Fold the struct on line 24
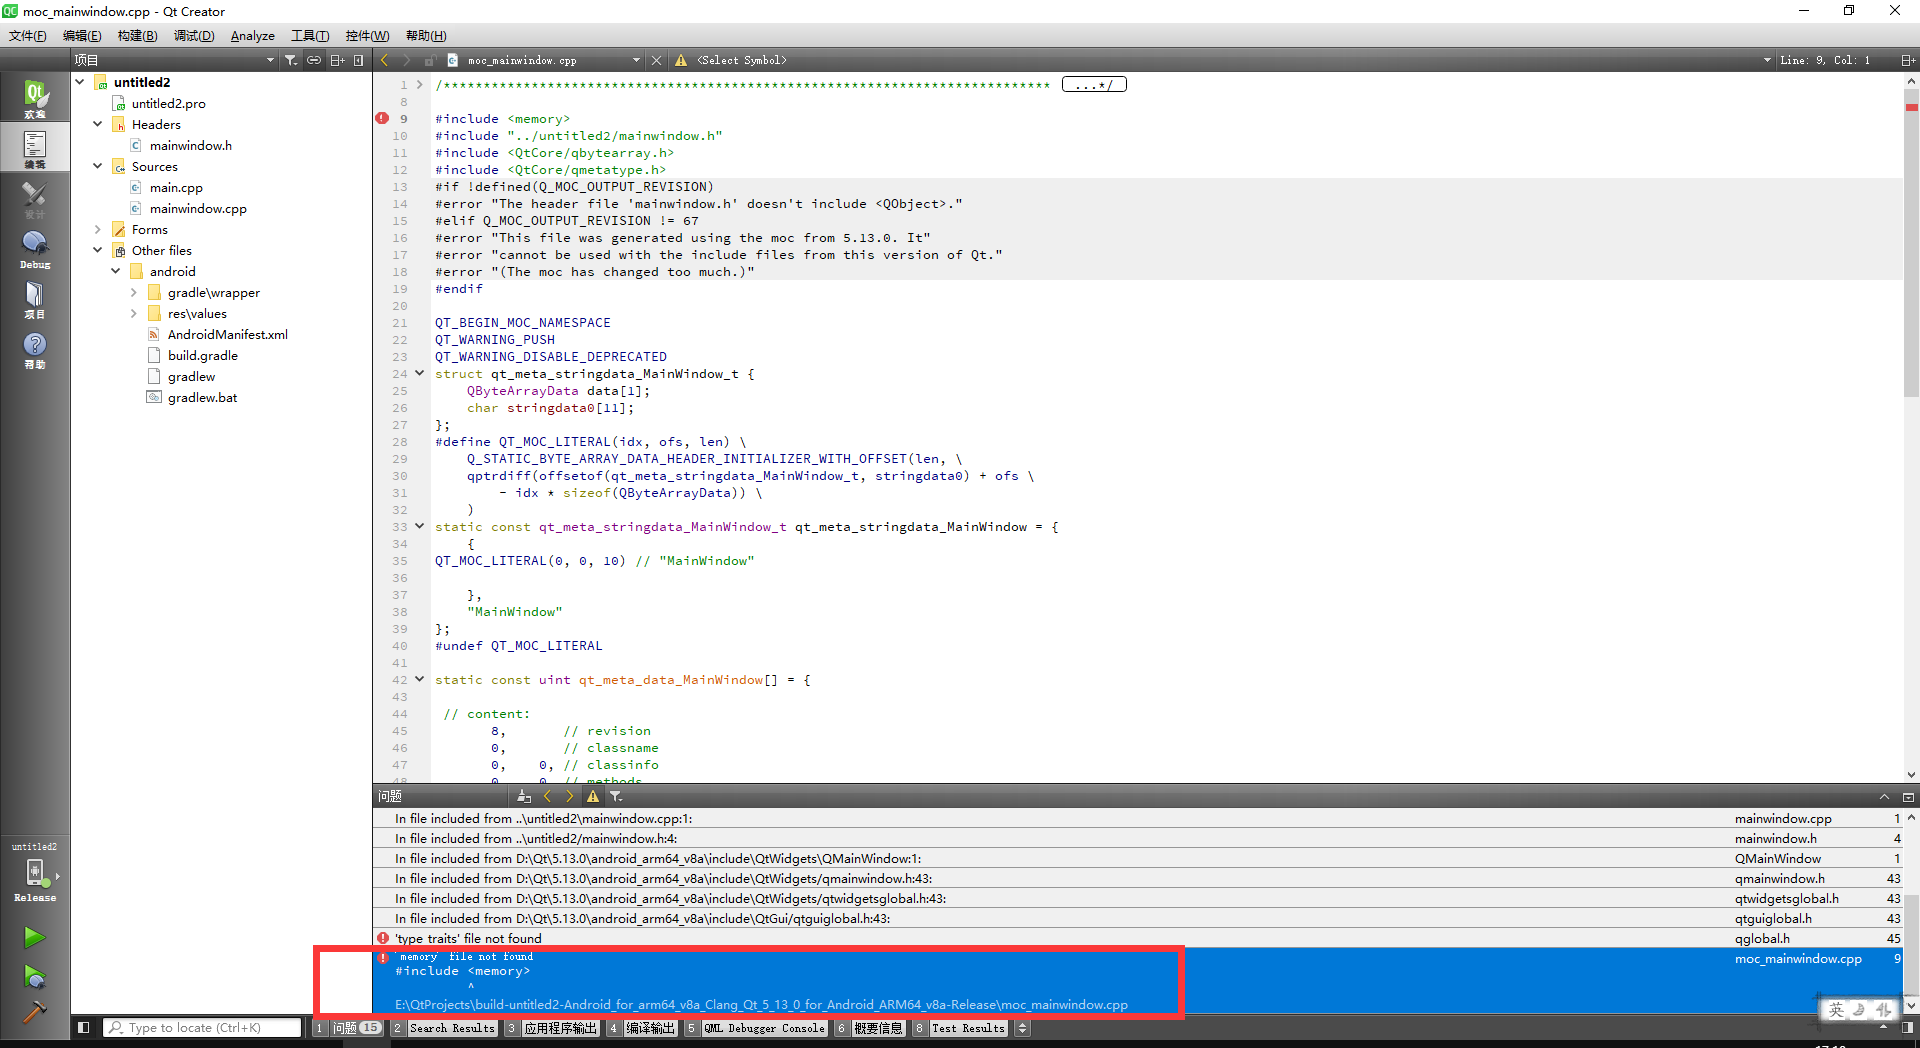This screenshot has height=1048, width=1920. click(x=420, y=373)
